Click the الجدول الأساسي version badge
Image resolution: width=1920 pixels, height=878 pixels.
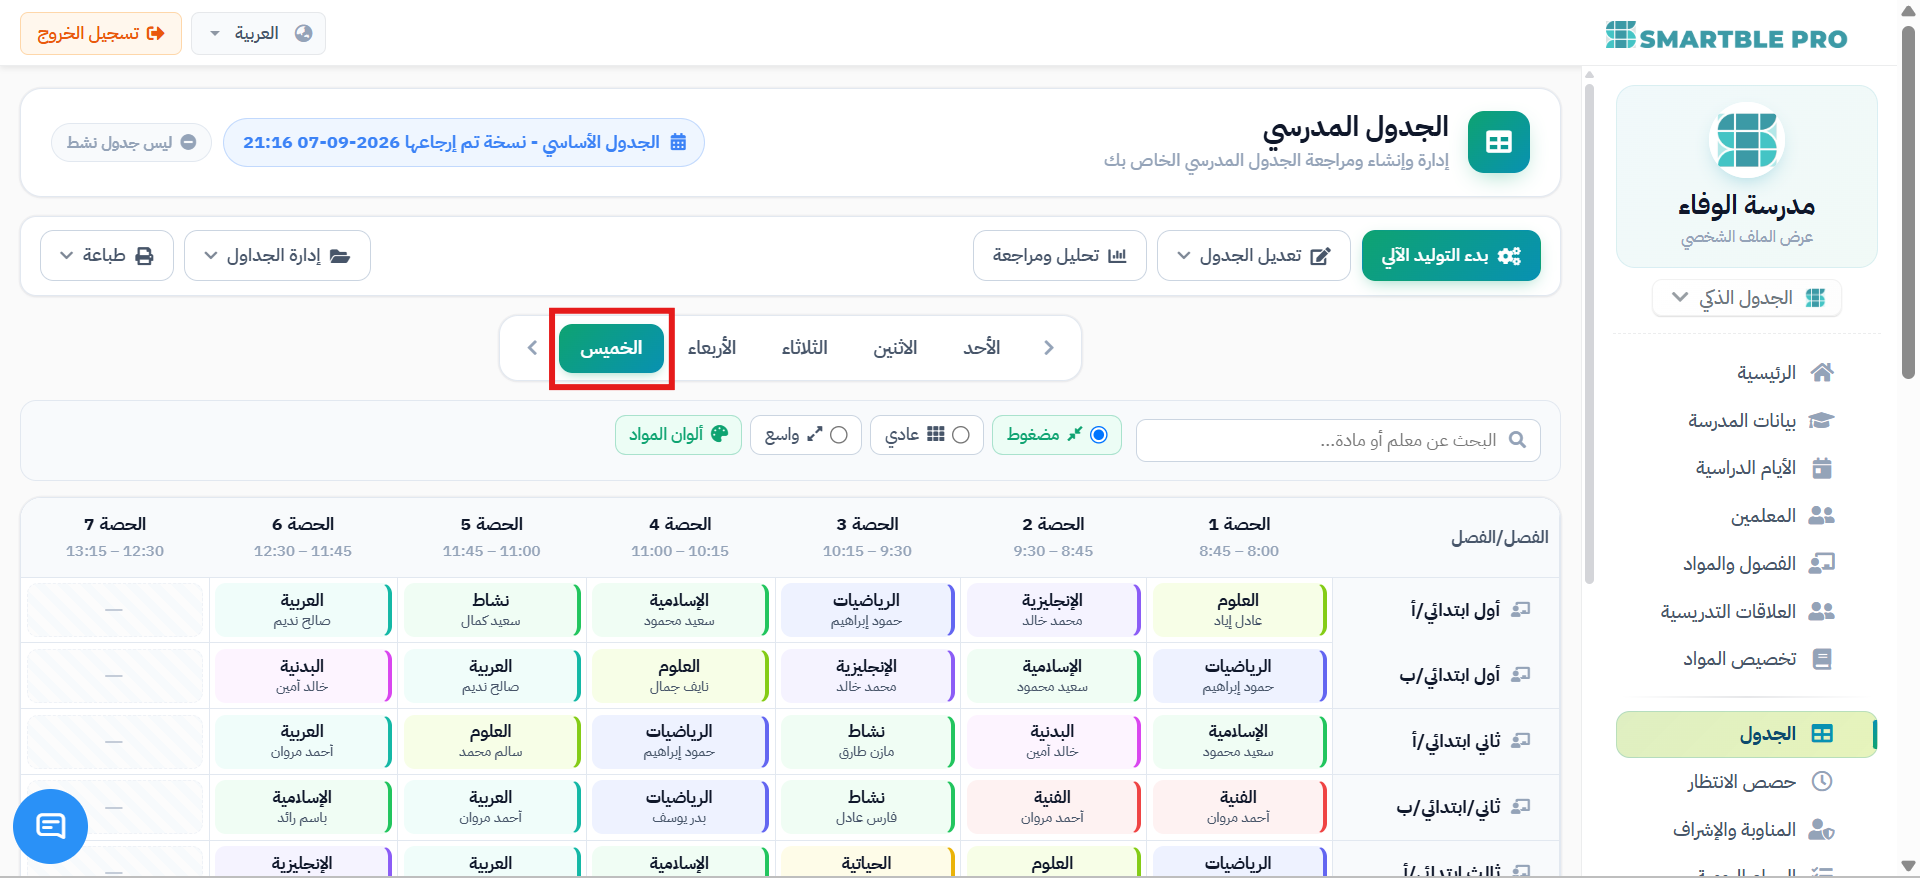[x=464, y=142]
